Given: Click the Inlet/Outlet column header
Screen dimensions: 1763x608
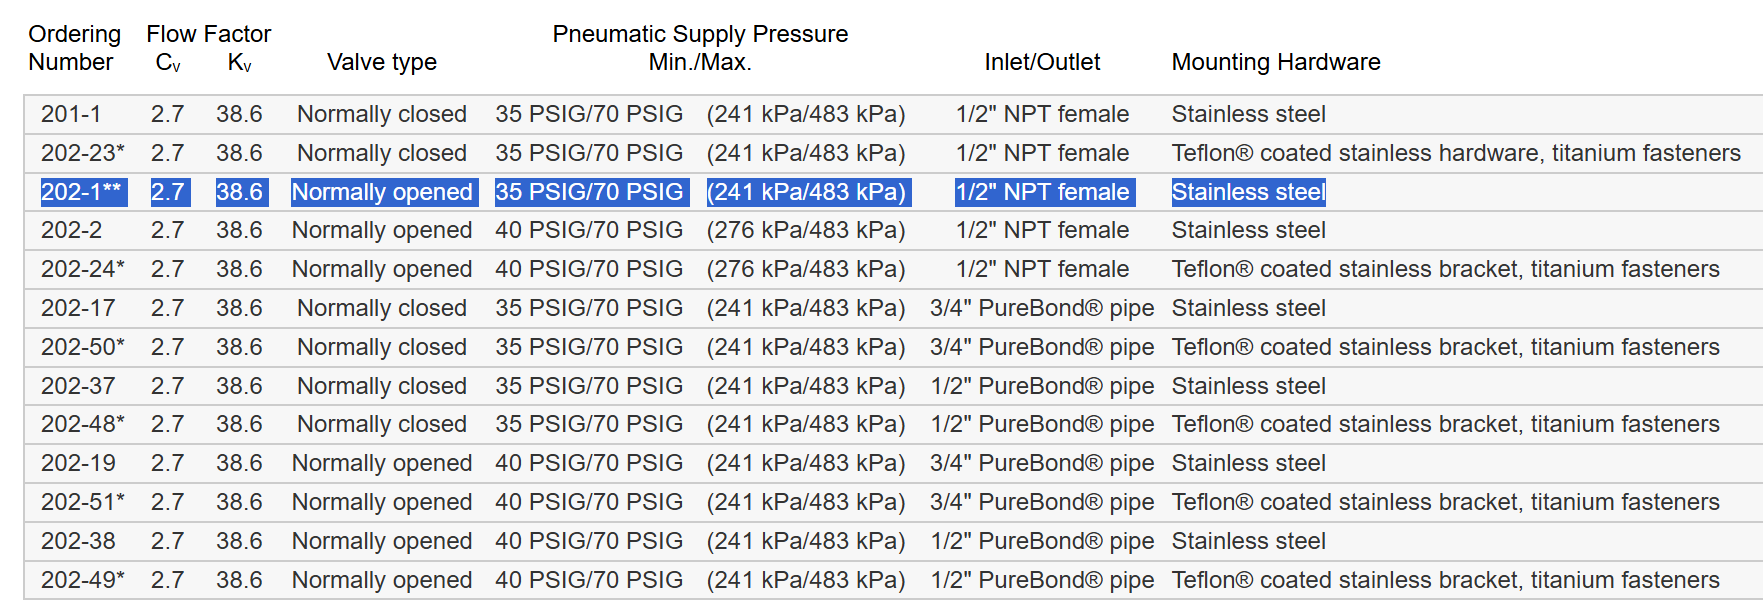Looking at the screenshot, I should click(1042, 62).
